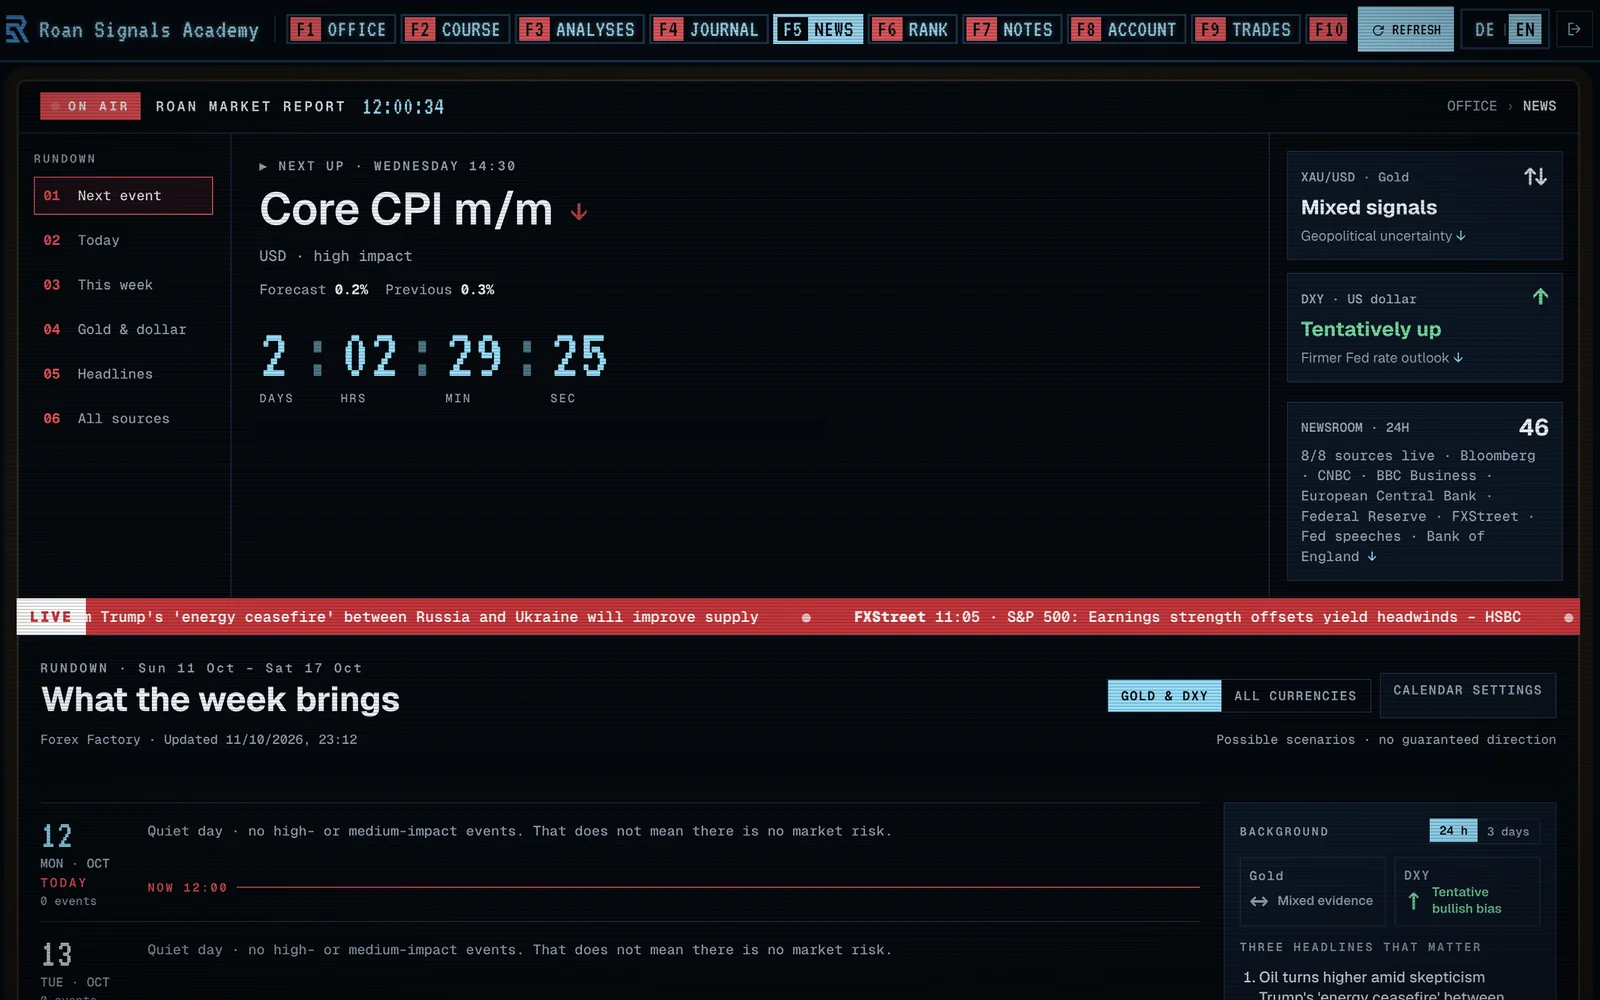Click the ON AIR badge

click(x=90, y=106)
